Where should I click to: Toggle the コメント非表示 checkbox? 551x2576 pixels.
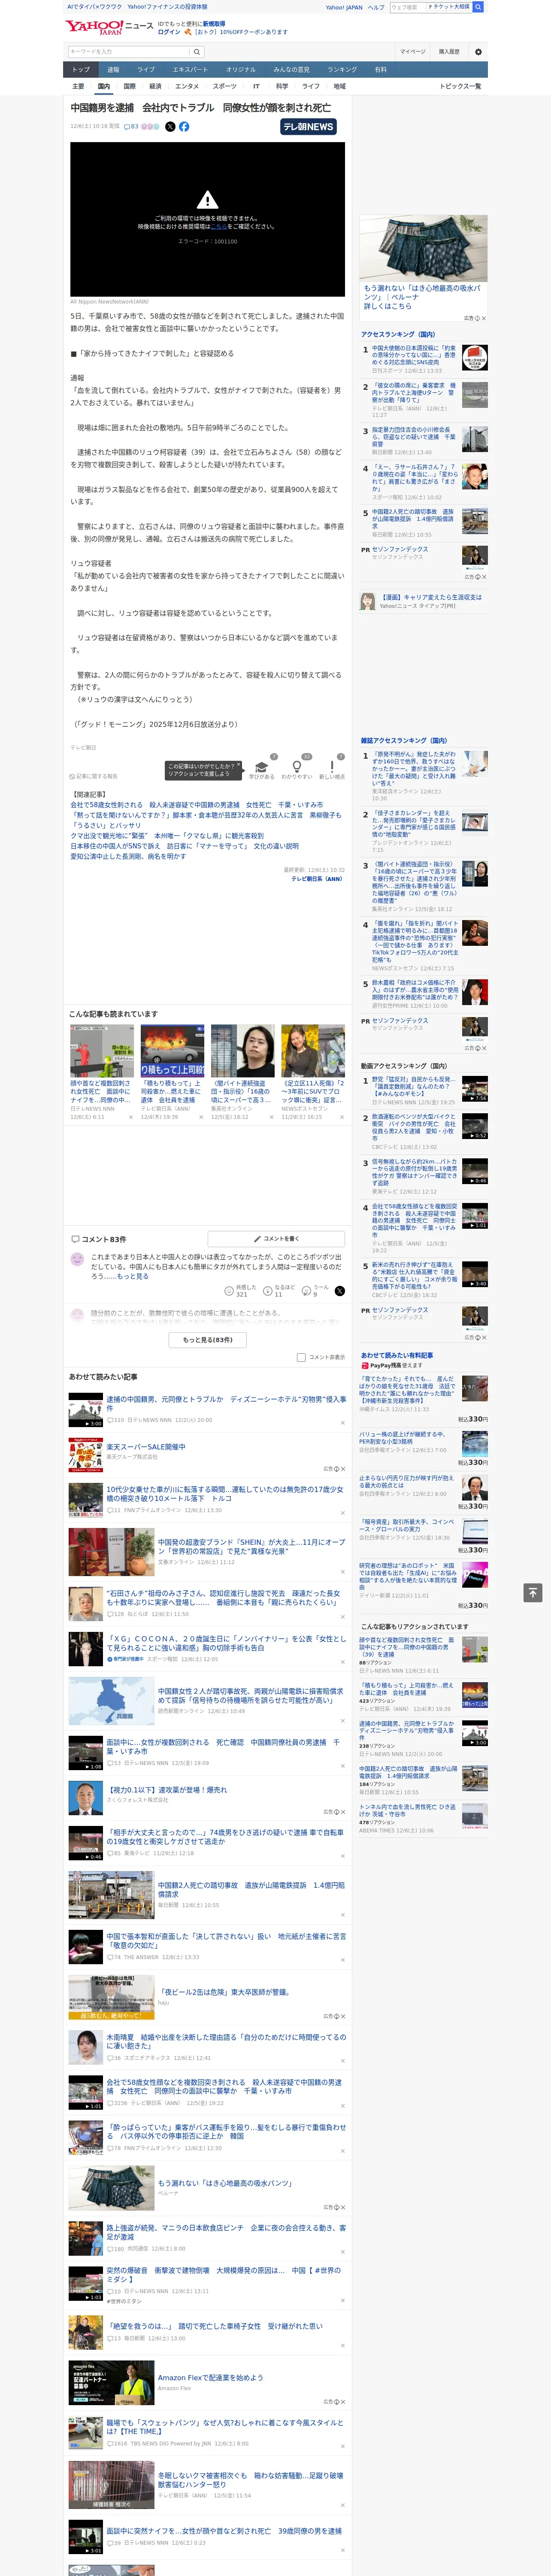301,1357
